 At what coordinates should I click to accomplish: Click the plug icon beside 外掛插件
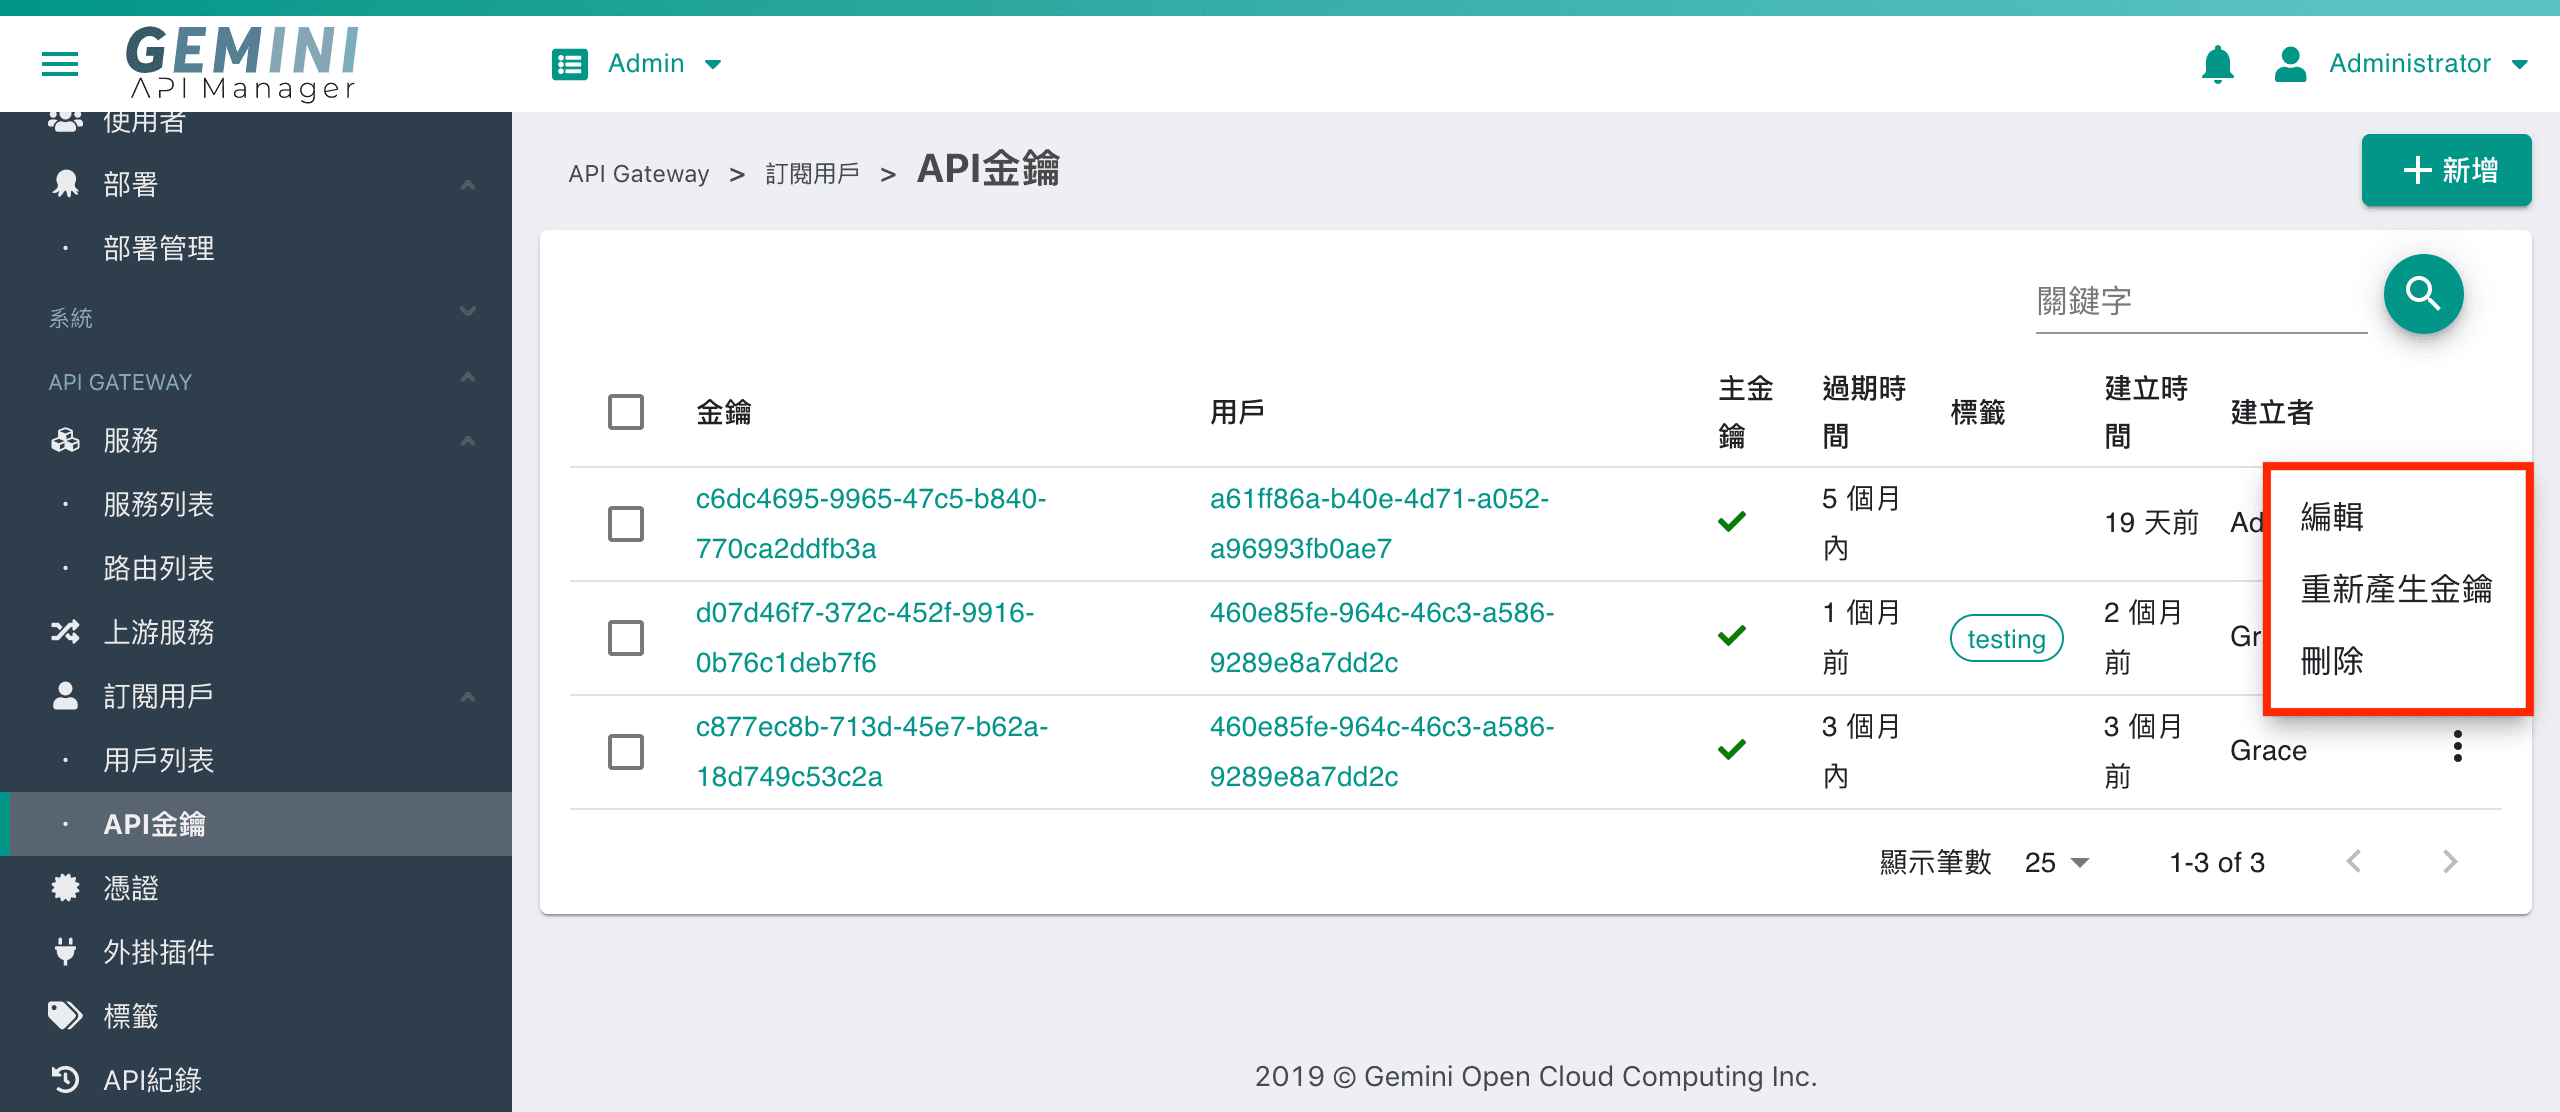coord(66,952)
